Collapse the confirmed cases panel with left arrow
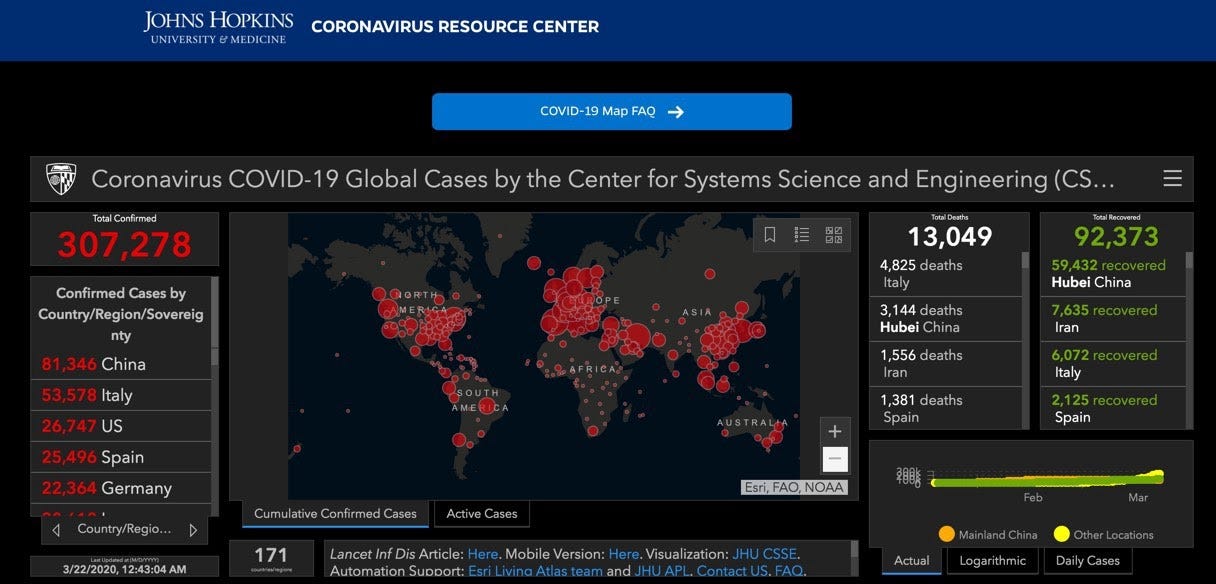Screen dimensions: 1216x584 pos(56,529)
